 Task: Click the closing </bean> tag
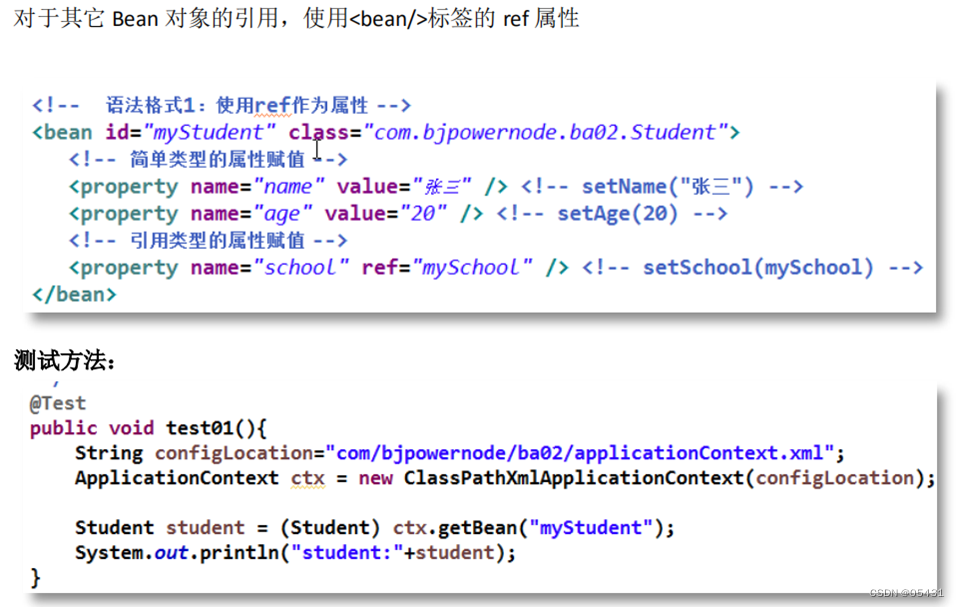(x=74, y=295)
